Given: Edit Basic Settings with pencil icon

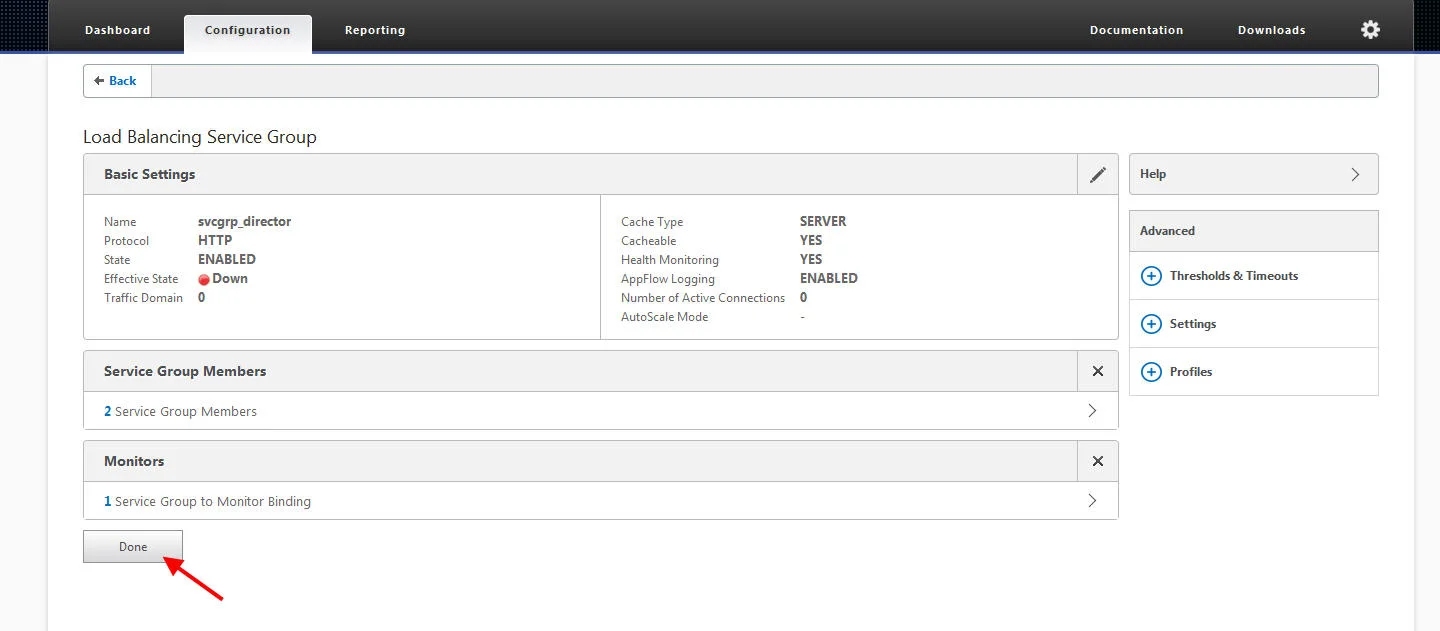Looking at the screenshot, I should [1098, 174].
